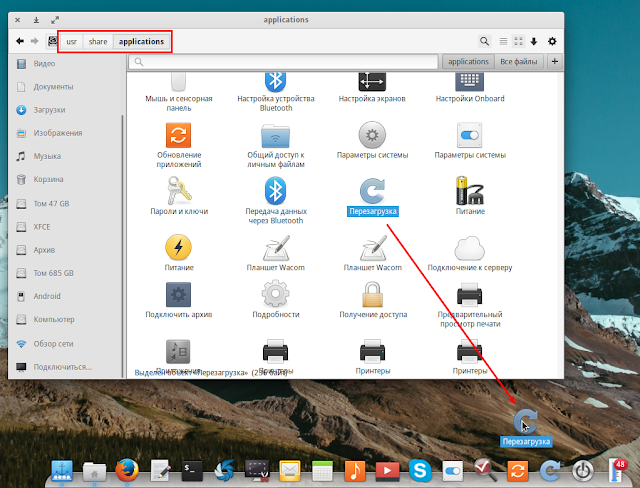Screen dimensions: 640x488
Task: Select 'Параметры системы' with the gear icon
Action: (x=372, y=135)
